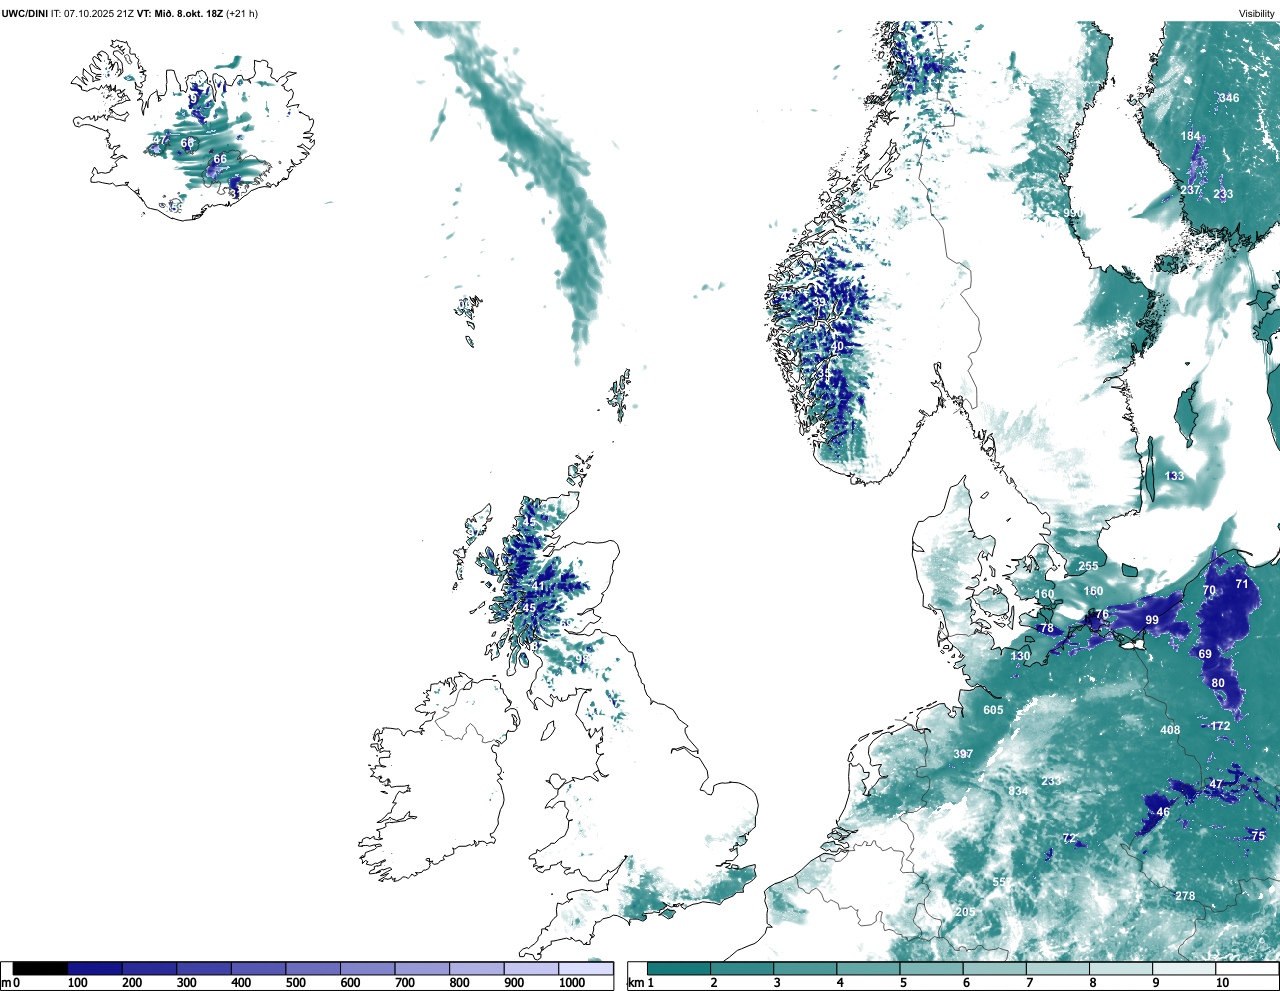1280x991 pixels.
Task: Click the 'Visibility' title label
Action: coord(1257,13)
